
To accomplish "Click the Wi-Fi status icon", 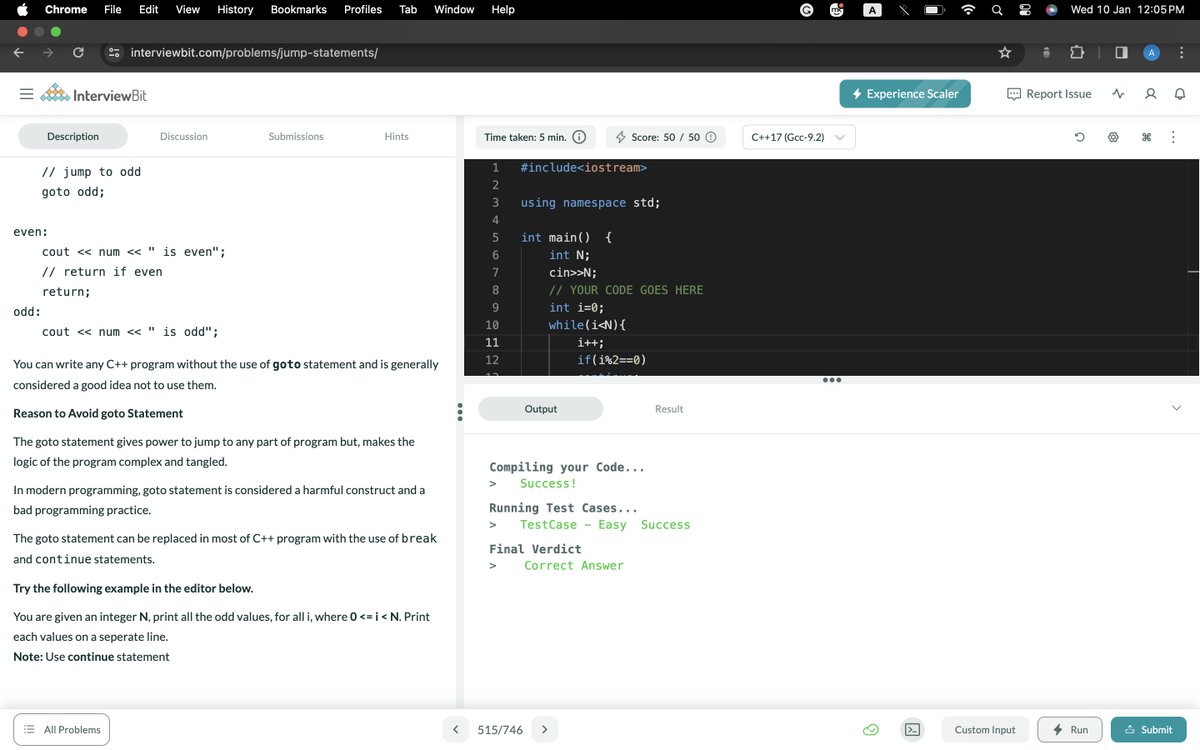I will tap(968, 10).
